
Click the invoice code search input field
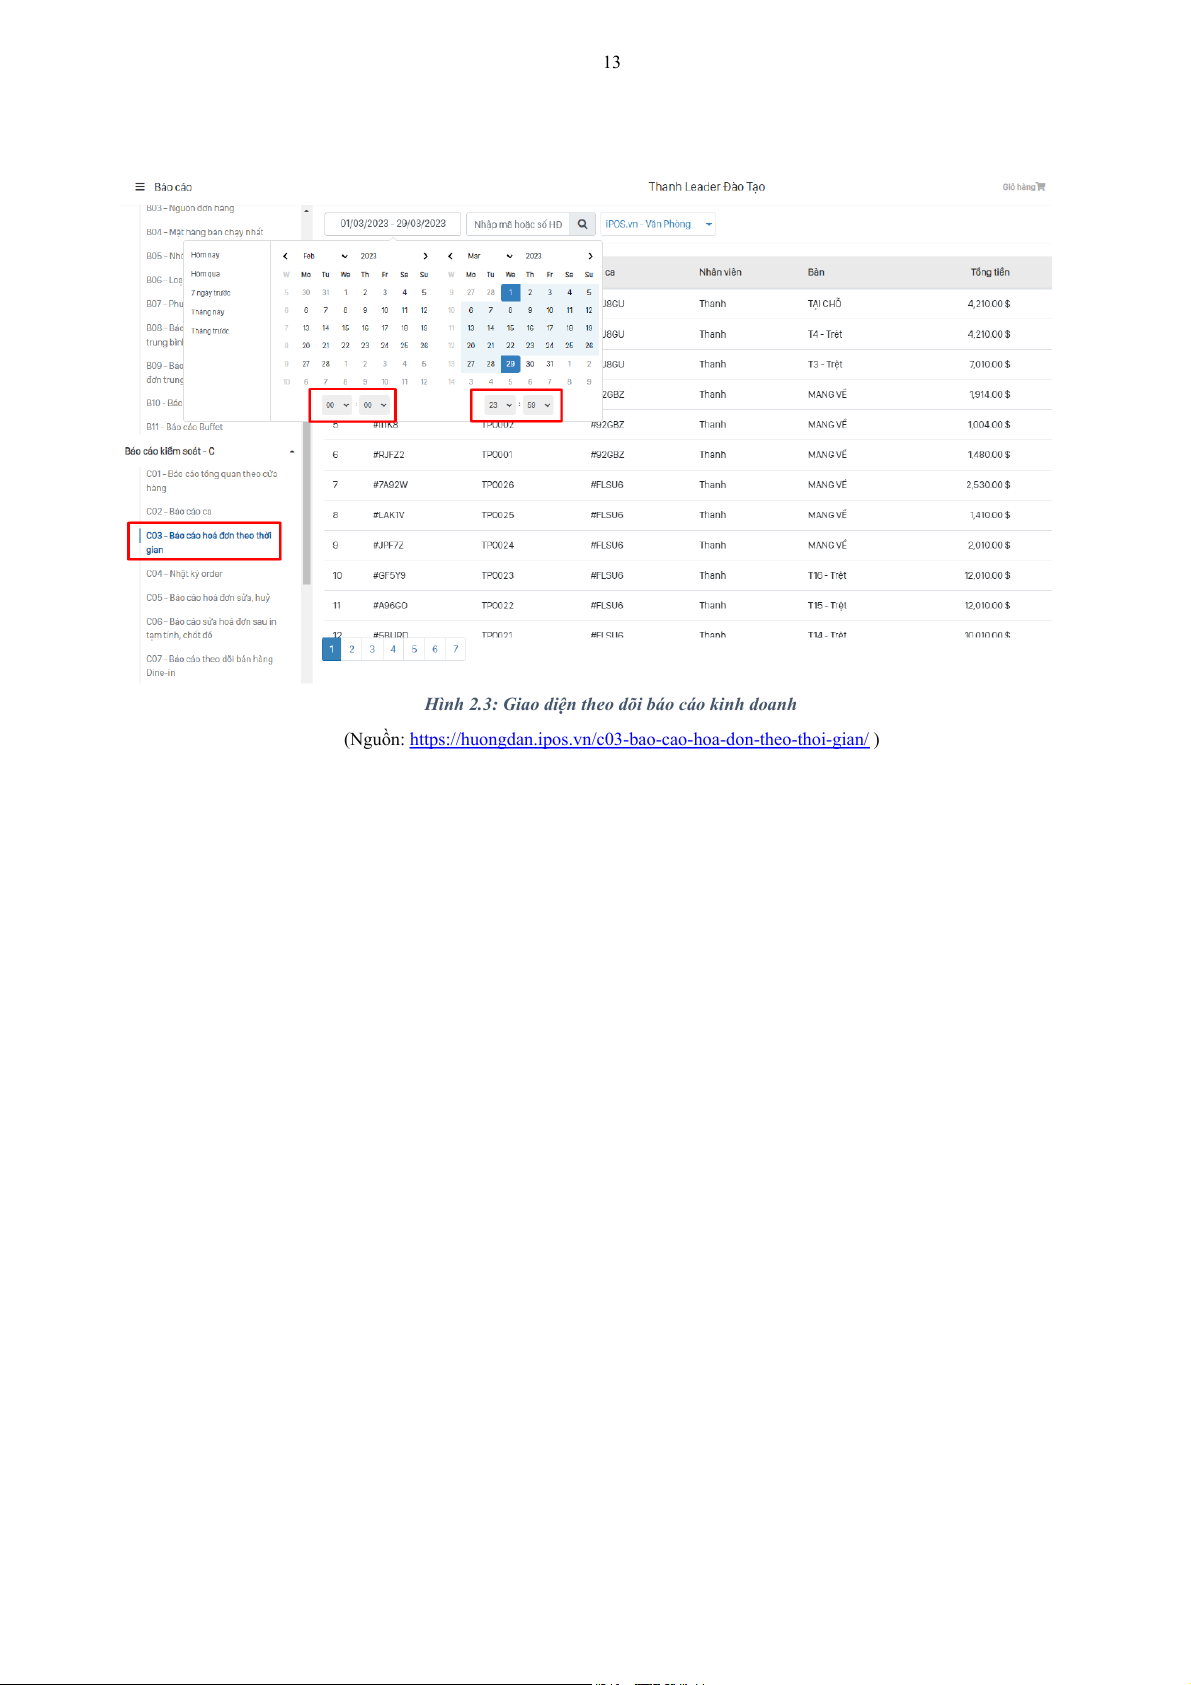click(x=517, y=224)
